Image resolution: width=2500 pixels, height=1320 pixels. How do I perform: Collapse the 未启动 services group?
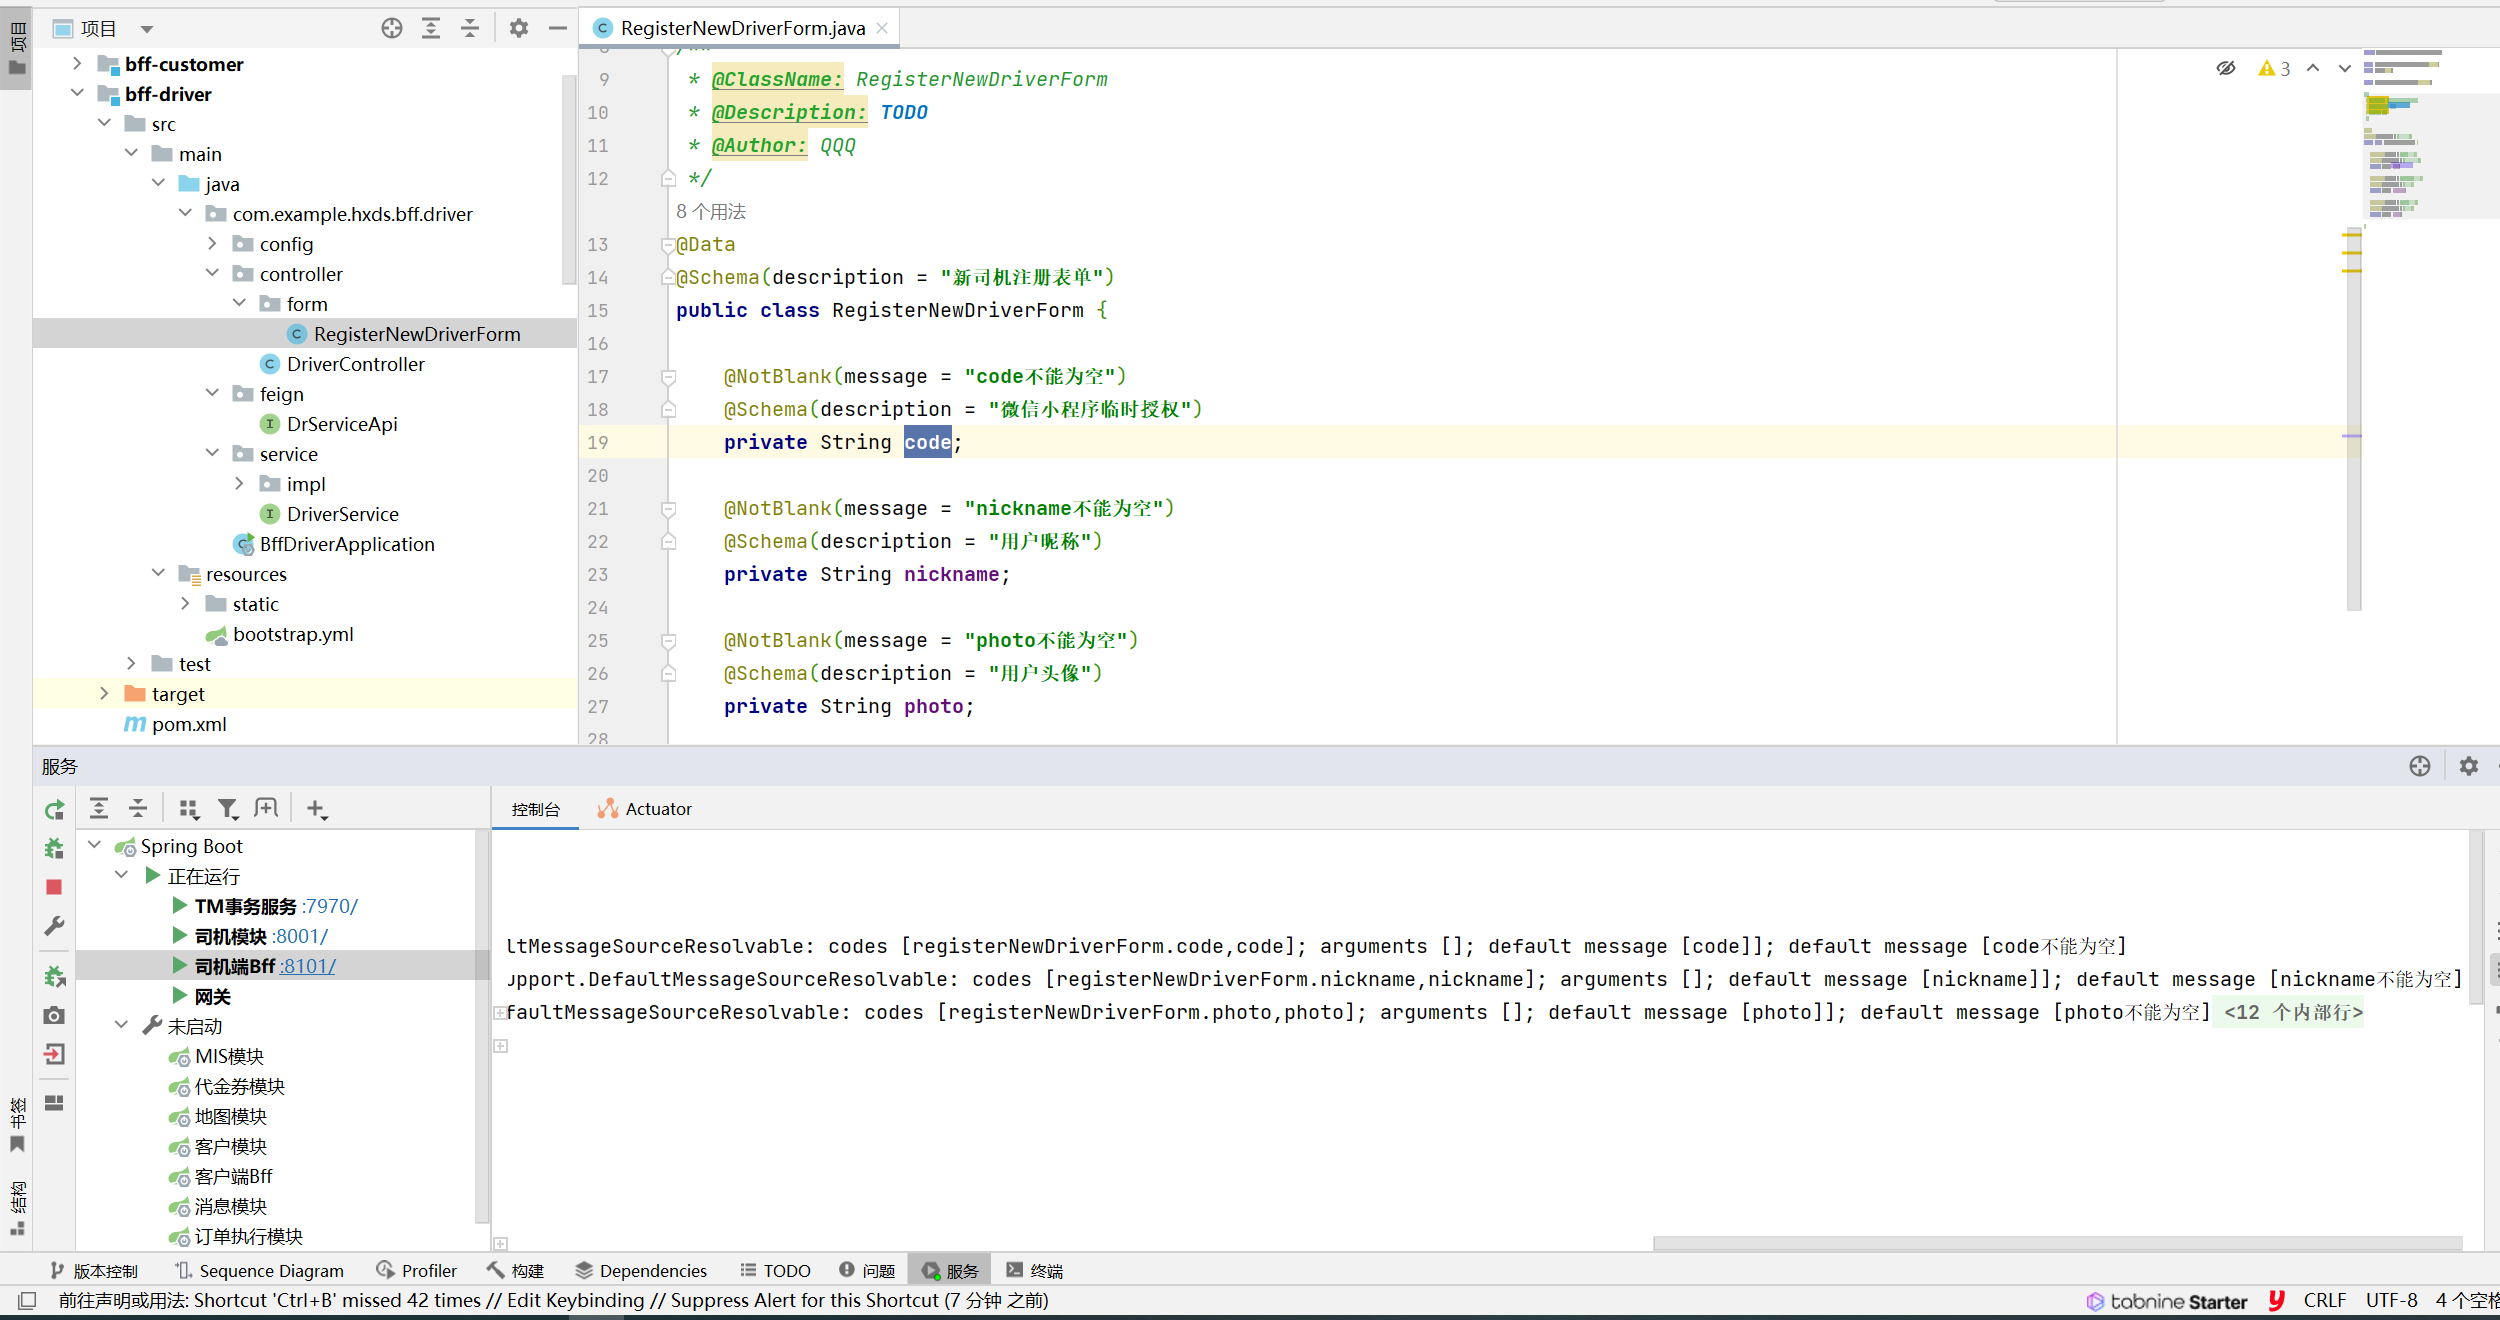(x=121, y=1025)
